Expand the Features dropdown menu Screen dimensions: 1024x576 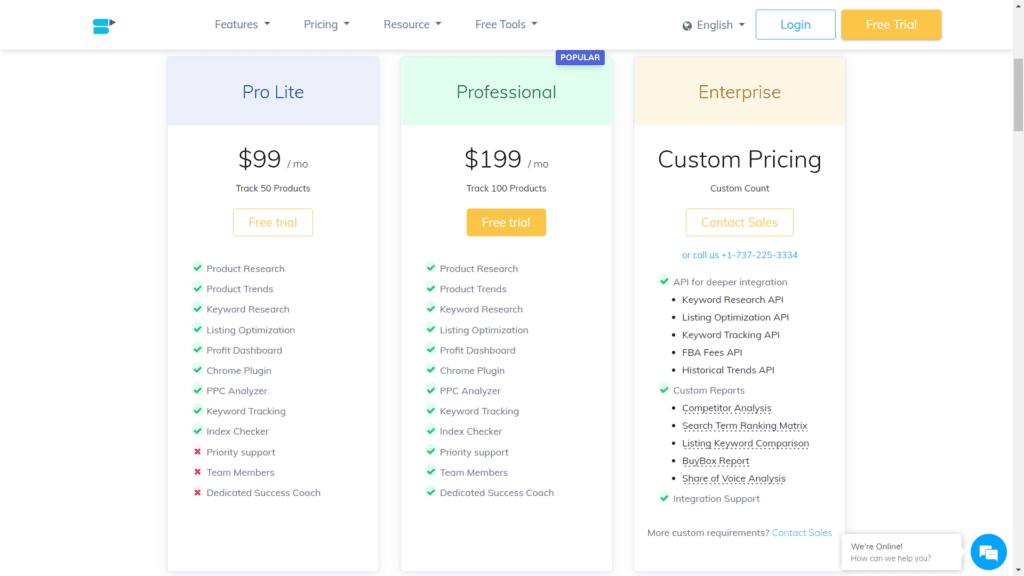(x=242, y=24)
